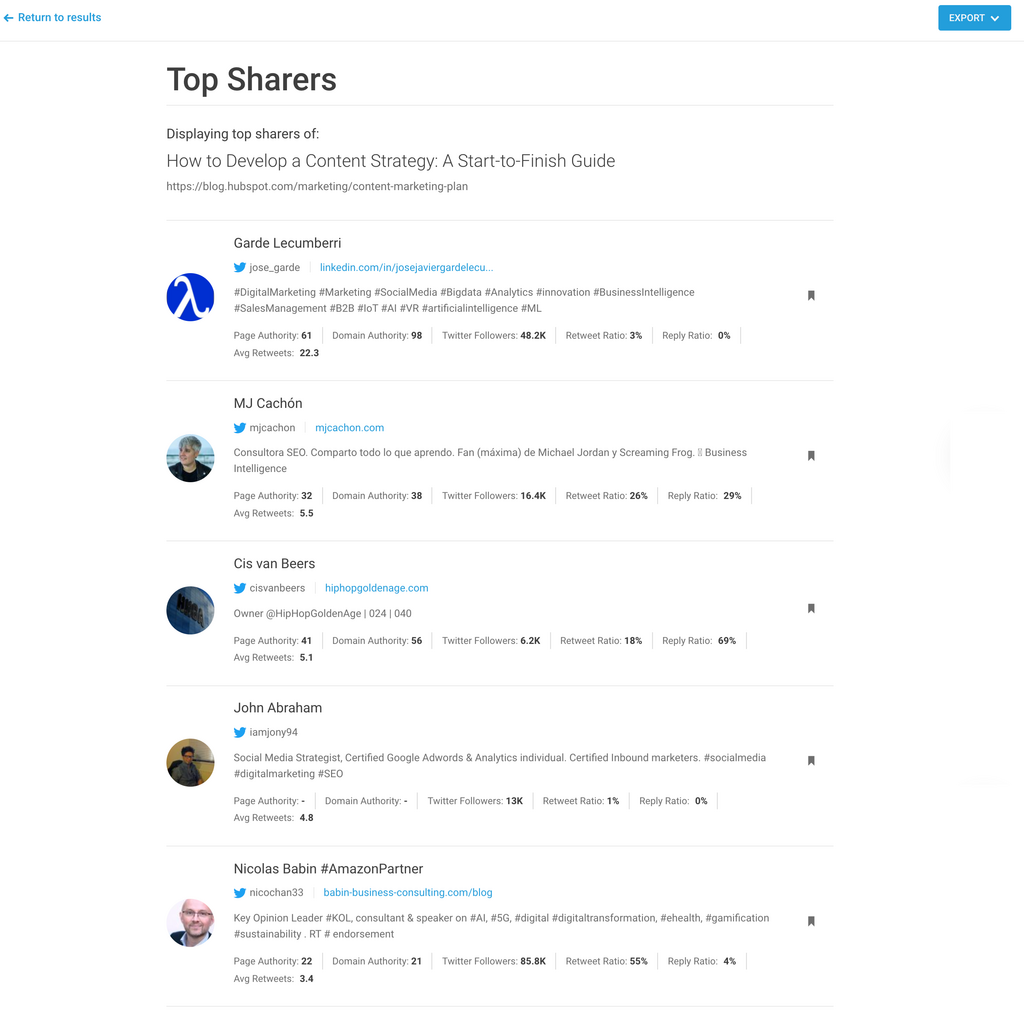The image size is (1024, 1011).
Task: Bookmark Garde Lecumberri's sharer entry
Action: (811, 295)
